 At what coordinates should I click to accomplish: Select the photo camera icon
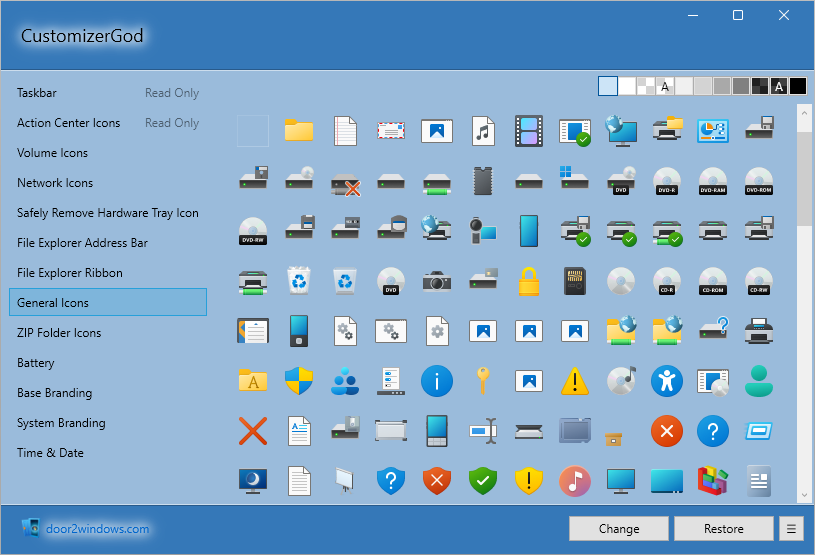437,281
